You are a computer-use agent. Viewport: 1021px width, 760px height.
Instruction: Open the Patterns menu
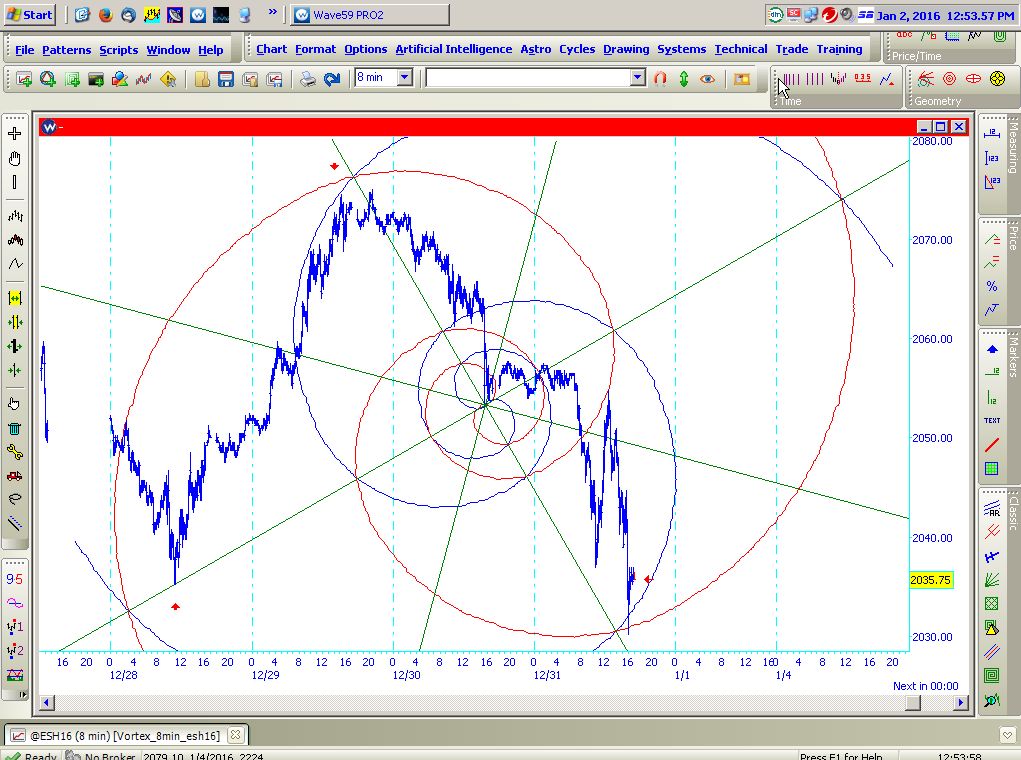[x=66, y=50]
